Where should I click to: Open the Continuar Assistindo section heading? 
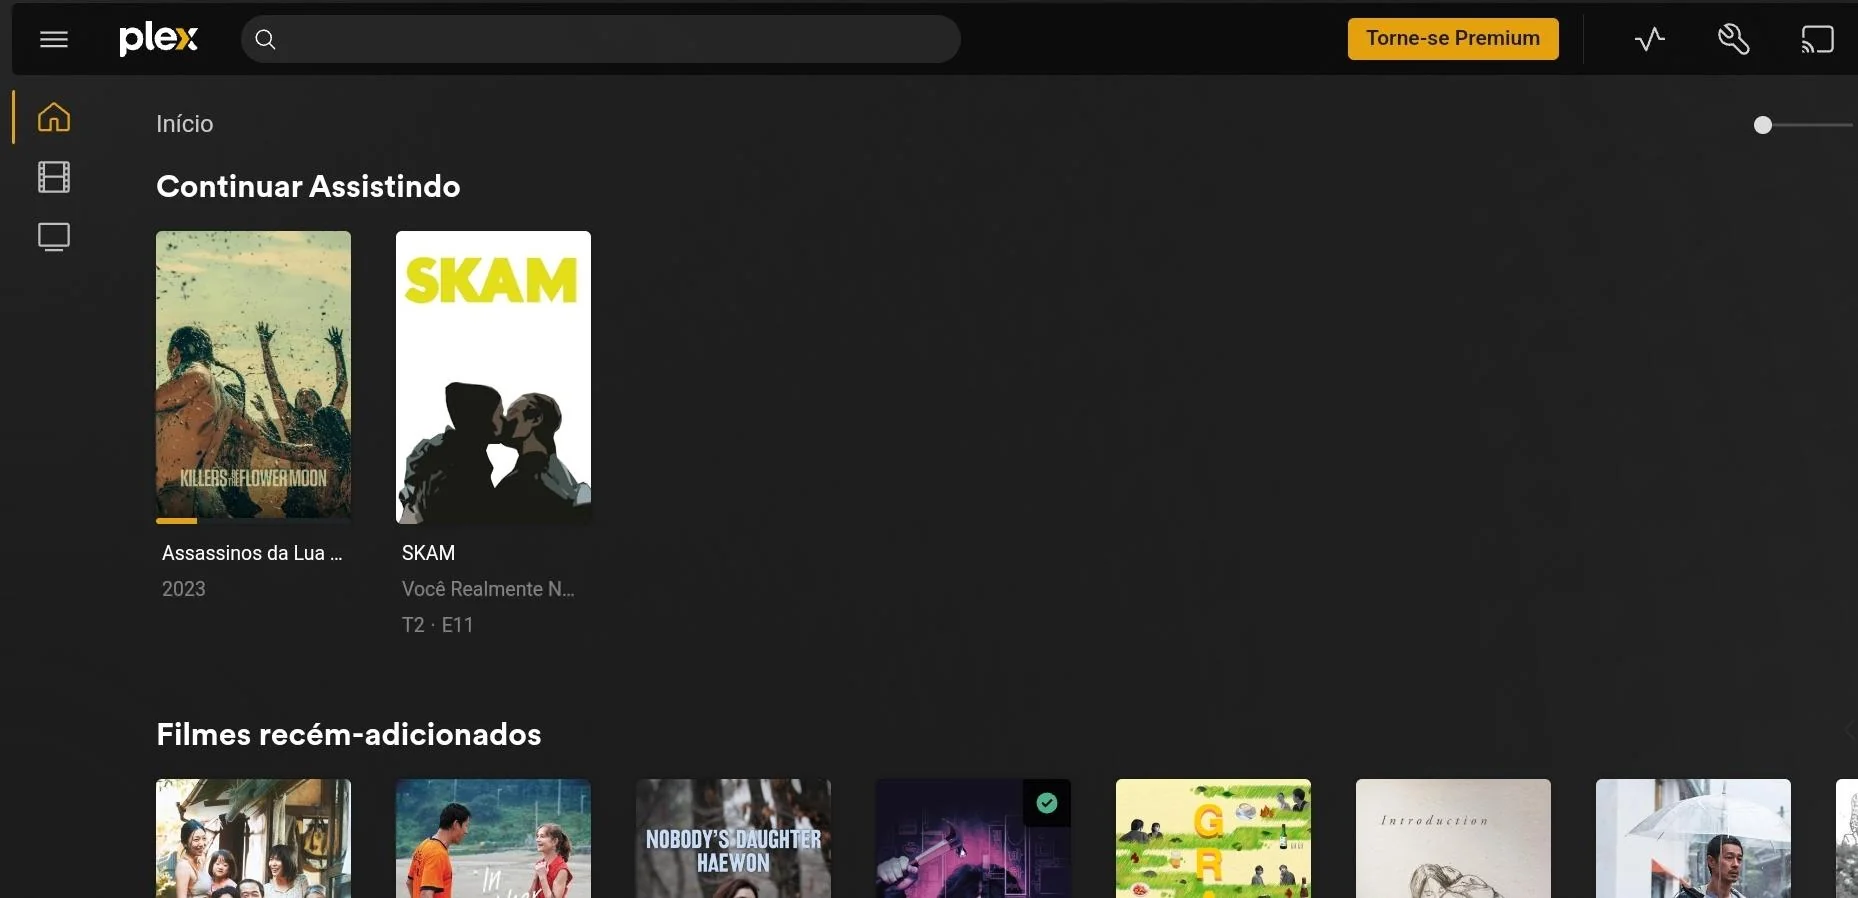(308, 186)
